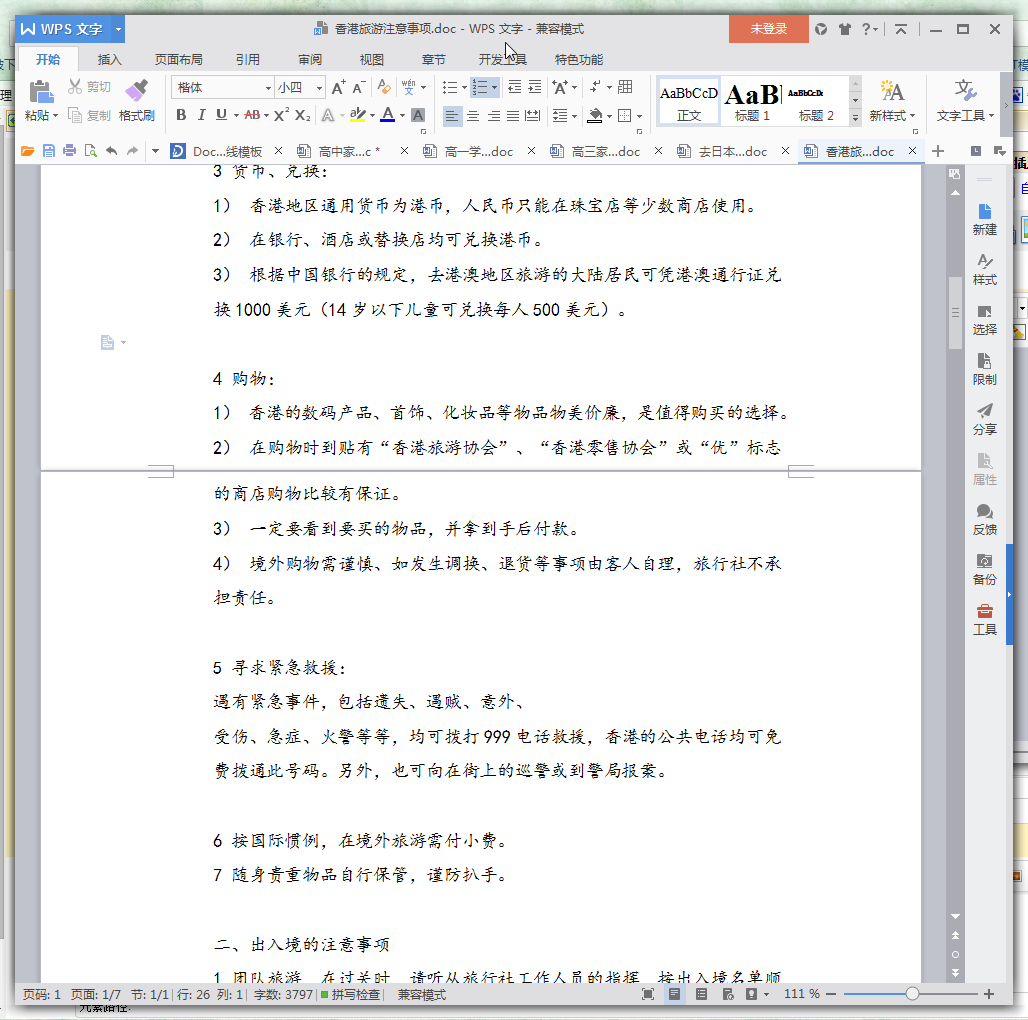Switch to 页面布局 tab
1028x1020 pixels.
[x=178, y=60]
